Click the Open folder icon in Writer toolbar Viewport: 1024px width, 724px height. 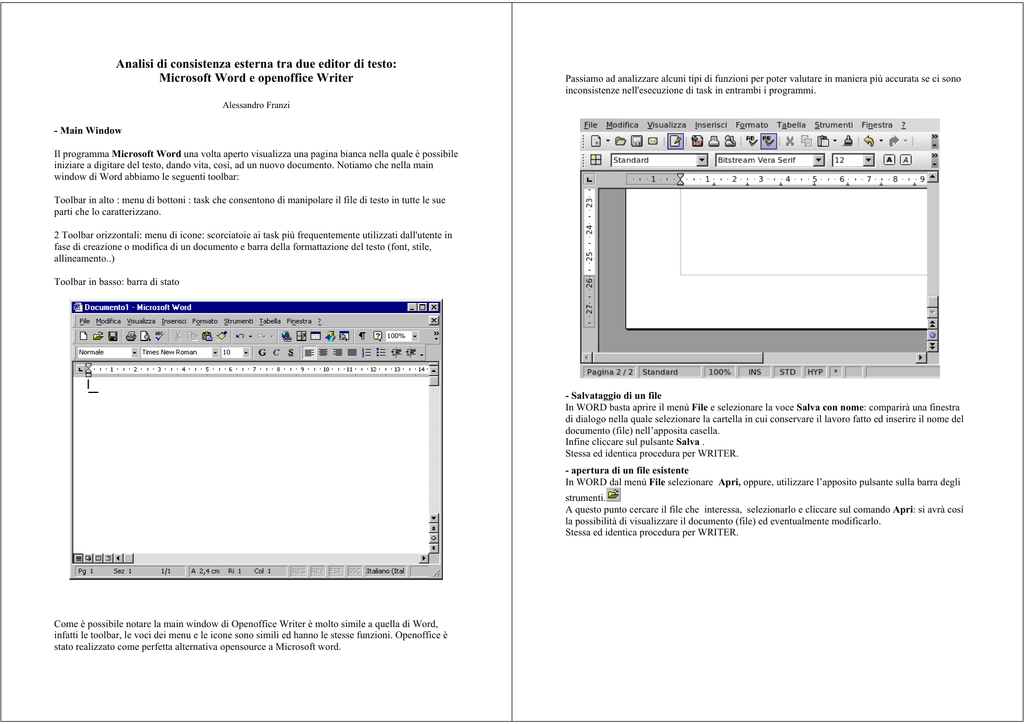(x=620, y=141)
